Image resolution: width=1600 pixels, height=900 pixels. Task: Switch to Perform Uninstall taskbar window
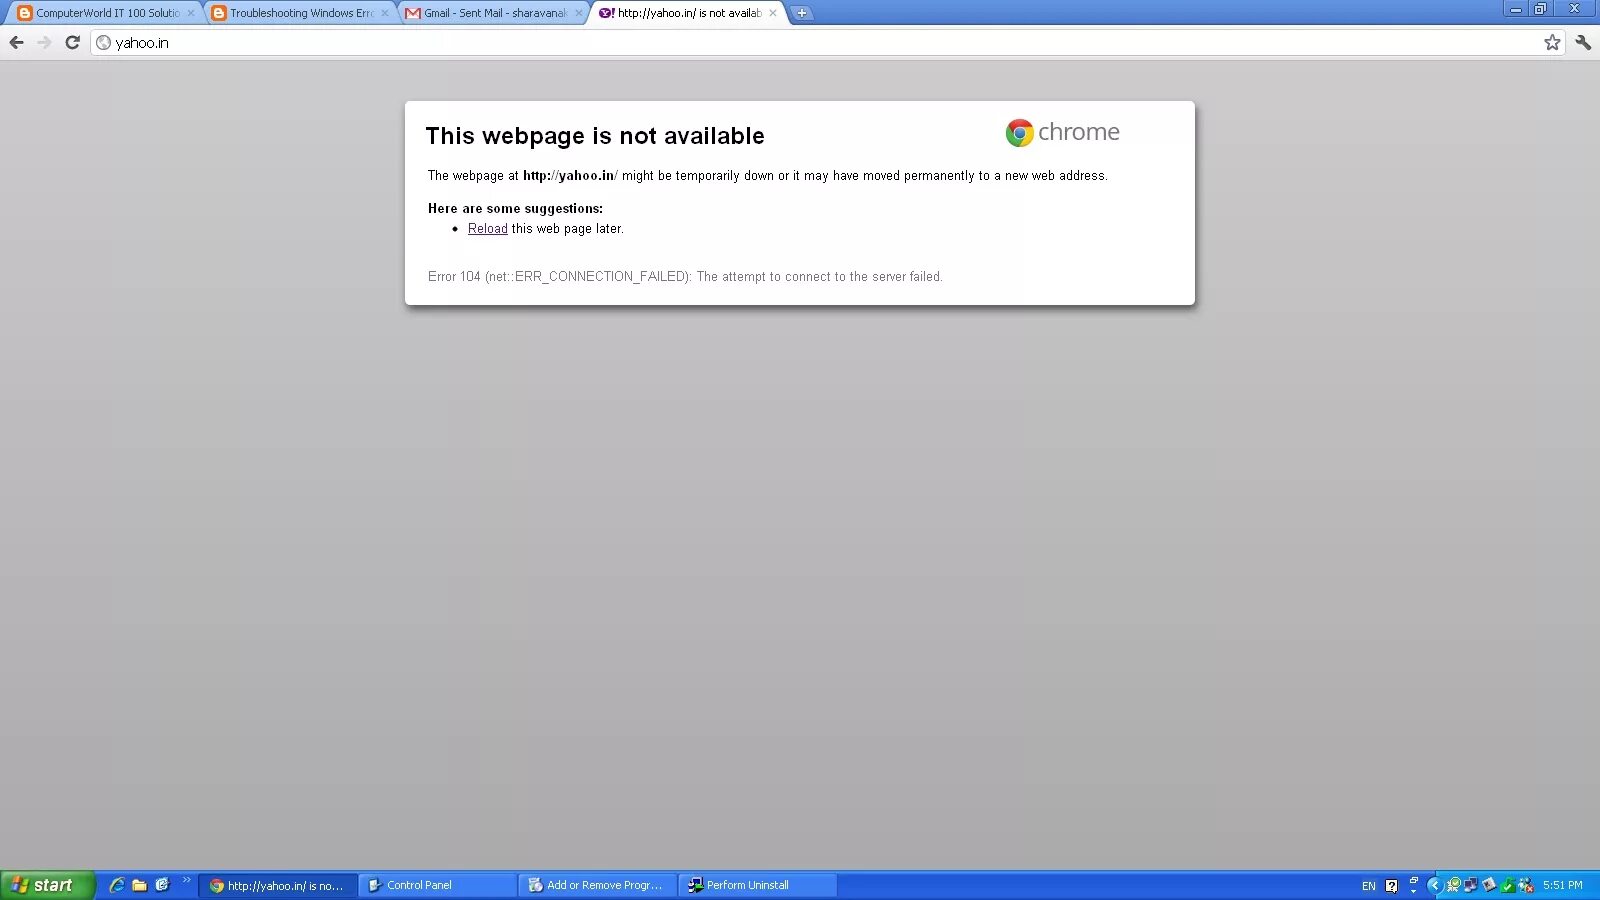pos(758,885)
